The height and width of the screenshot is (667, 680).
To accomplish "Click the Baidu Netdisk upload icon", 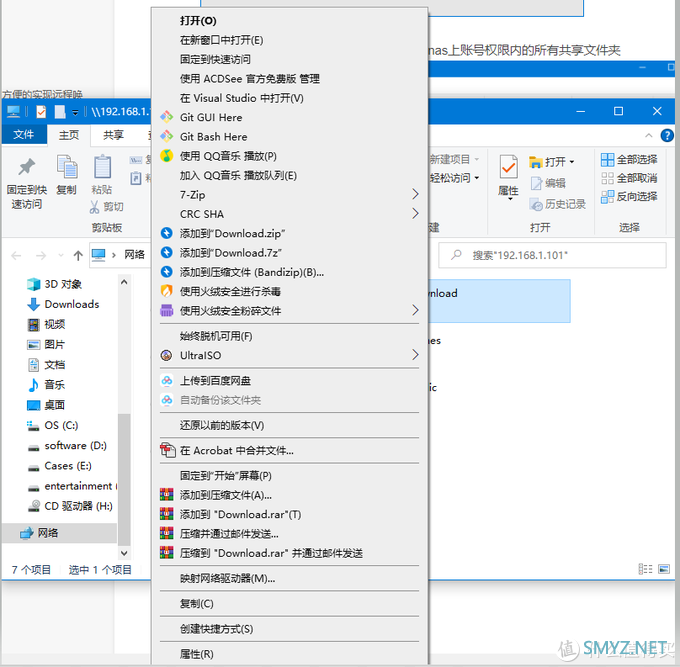I will tap(167, 381).
